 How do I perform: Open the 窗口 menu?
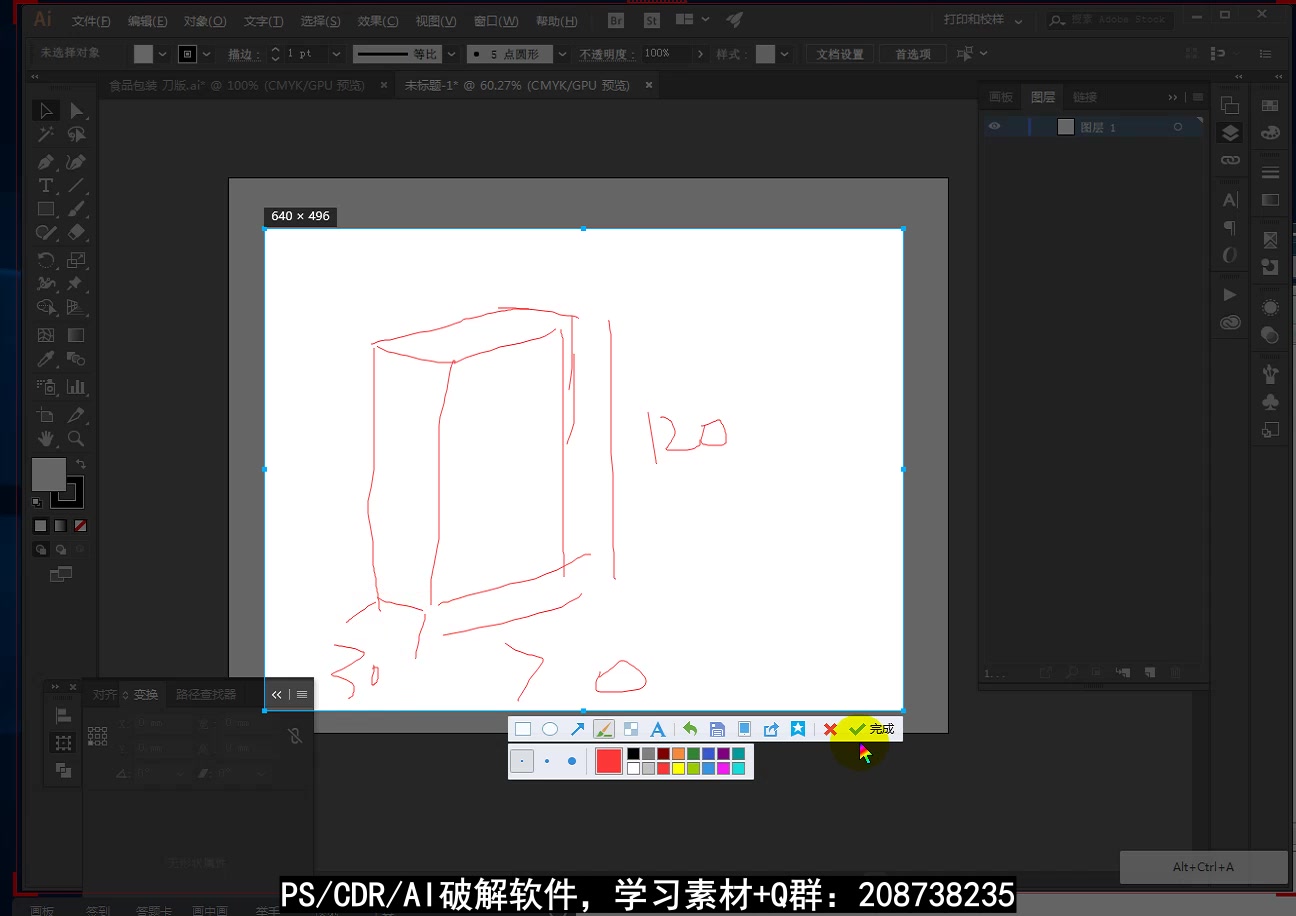point(496,21)
